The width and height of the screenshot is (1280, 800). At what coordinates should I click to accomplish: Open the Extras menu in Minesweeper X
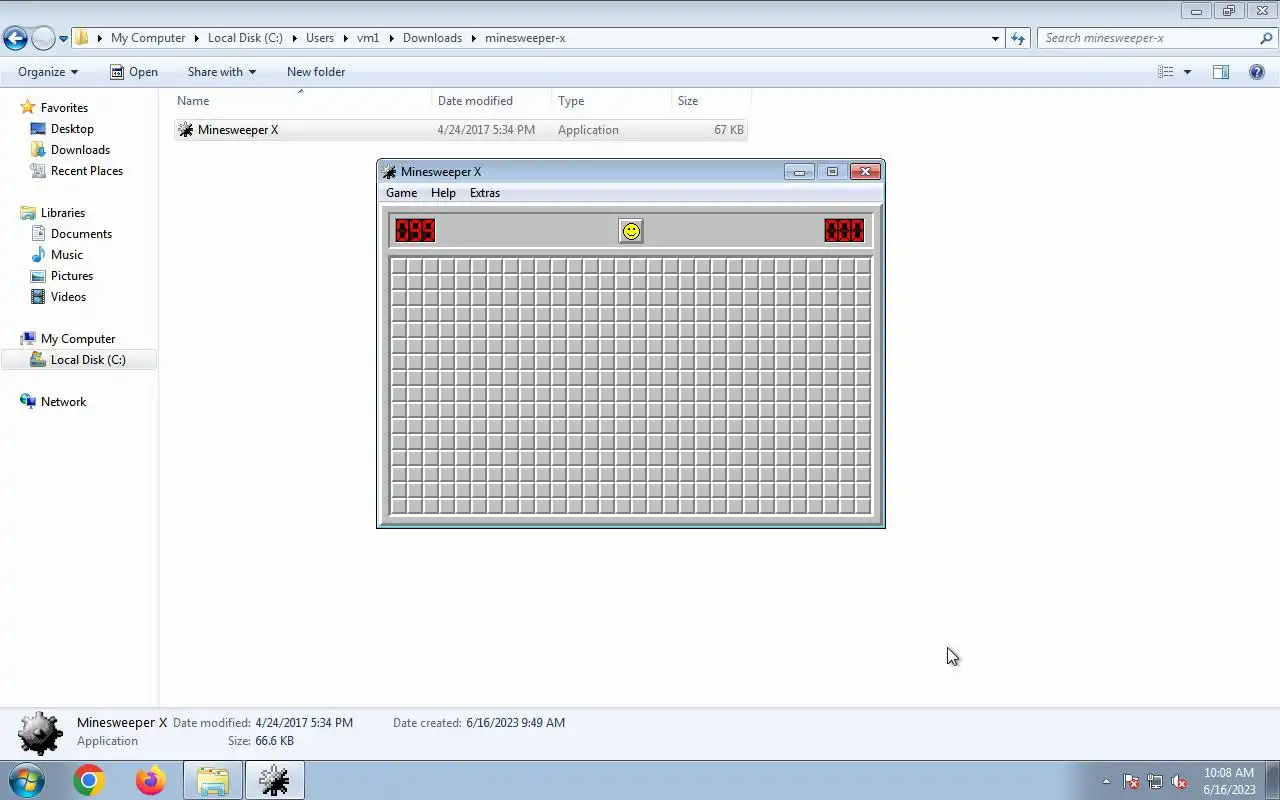pos(485,193)
